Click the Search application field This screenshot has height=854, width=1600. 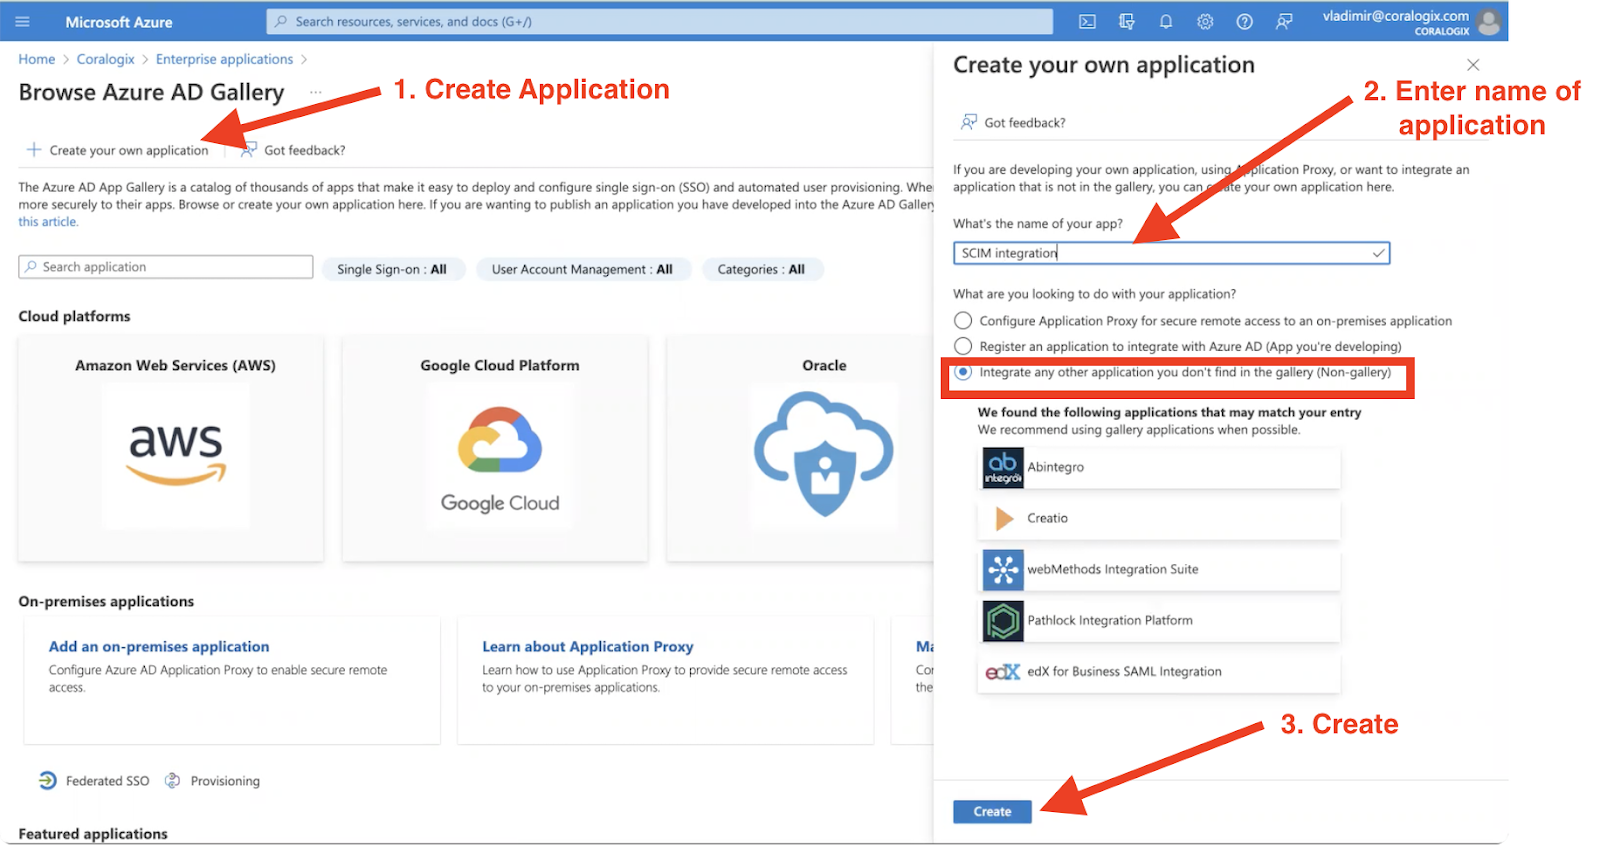[166, 267]
